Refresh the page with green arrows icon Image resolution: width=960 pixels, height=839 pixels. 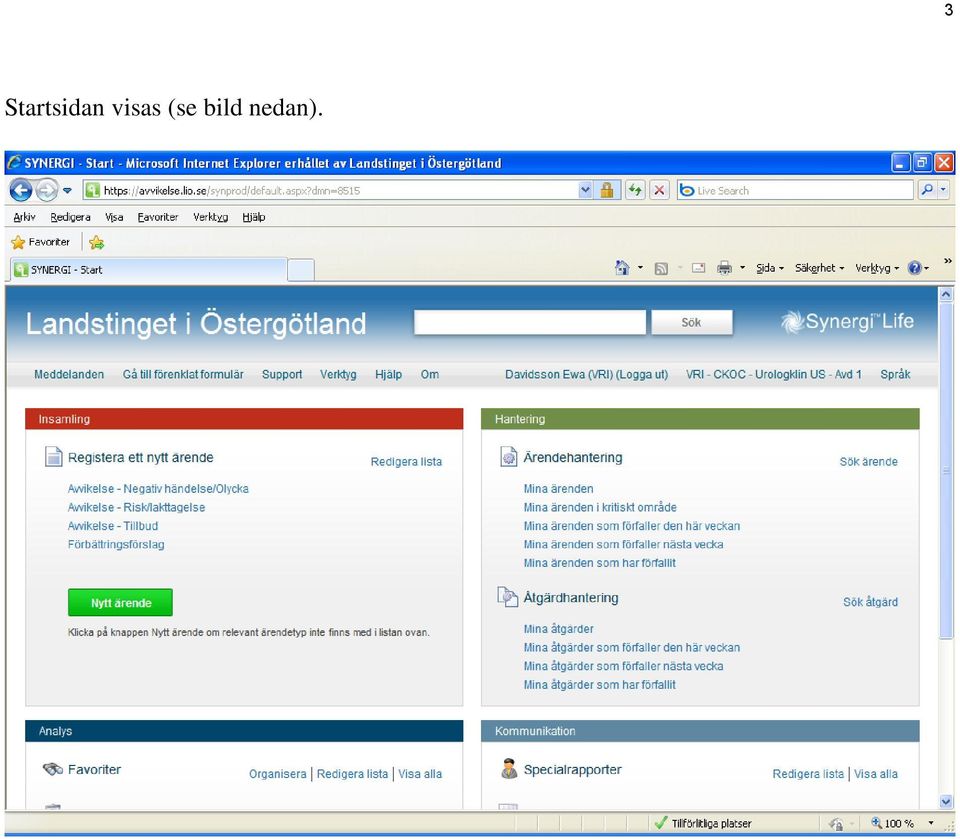(636, 190)
